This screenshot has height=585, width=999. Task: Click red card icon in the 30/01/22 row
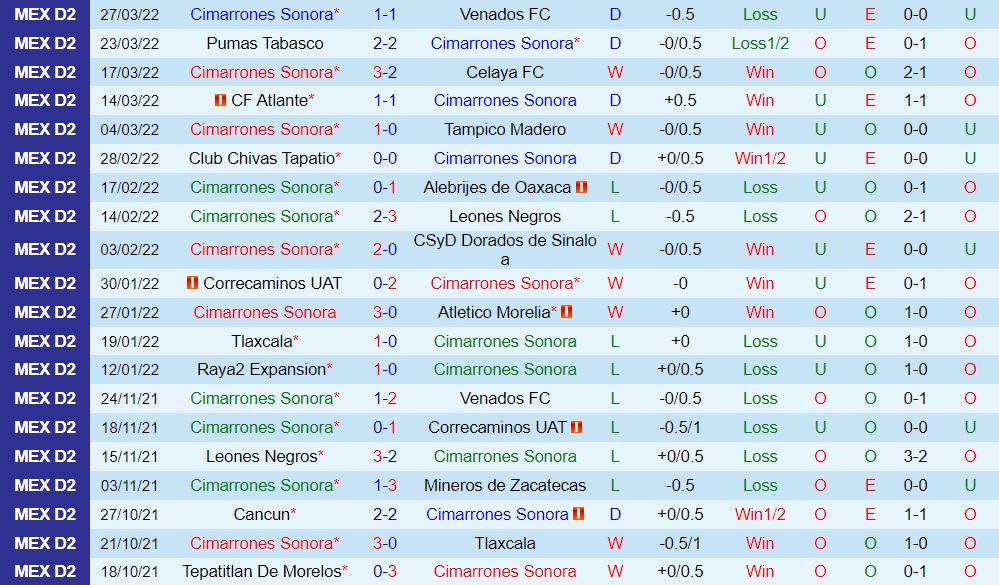(x=192, y=283)
